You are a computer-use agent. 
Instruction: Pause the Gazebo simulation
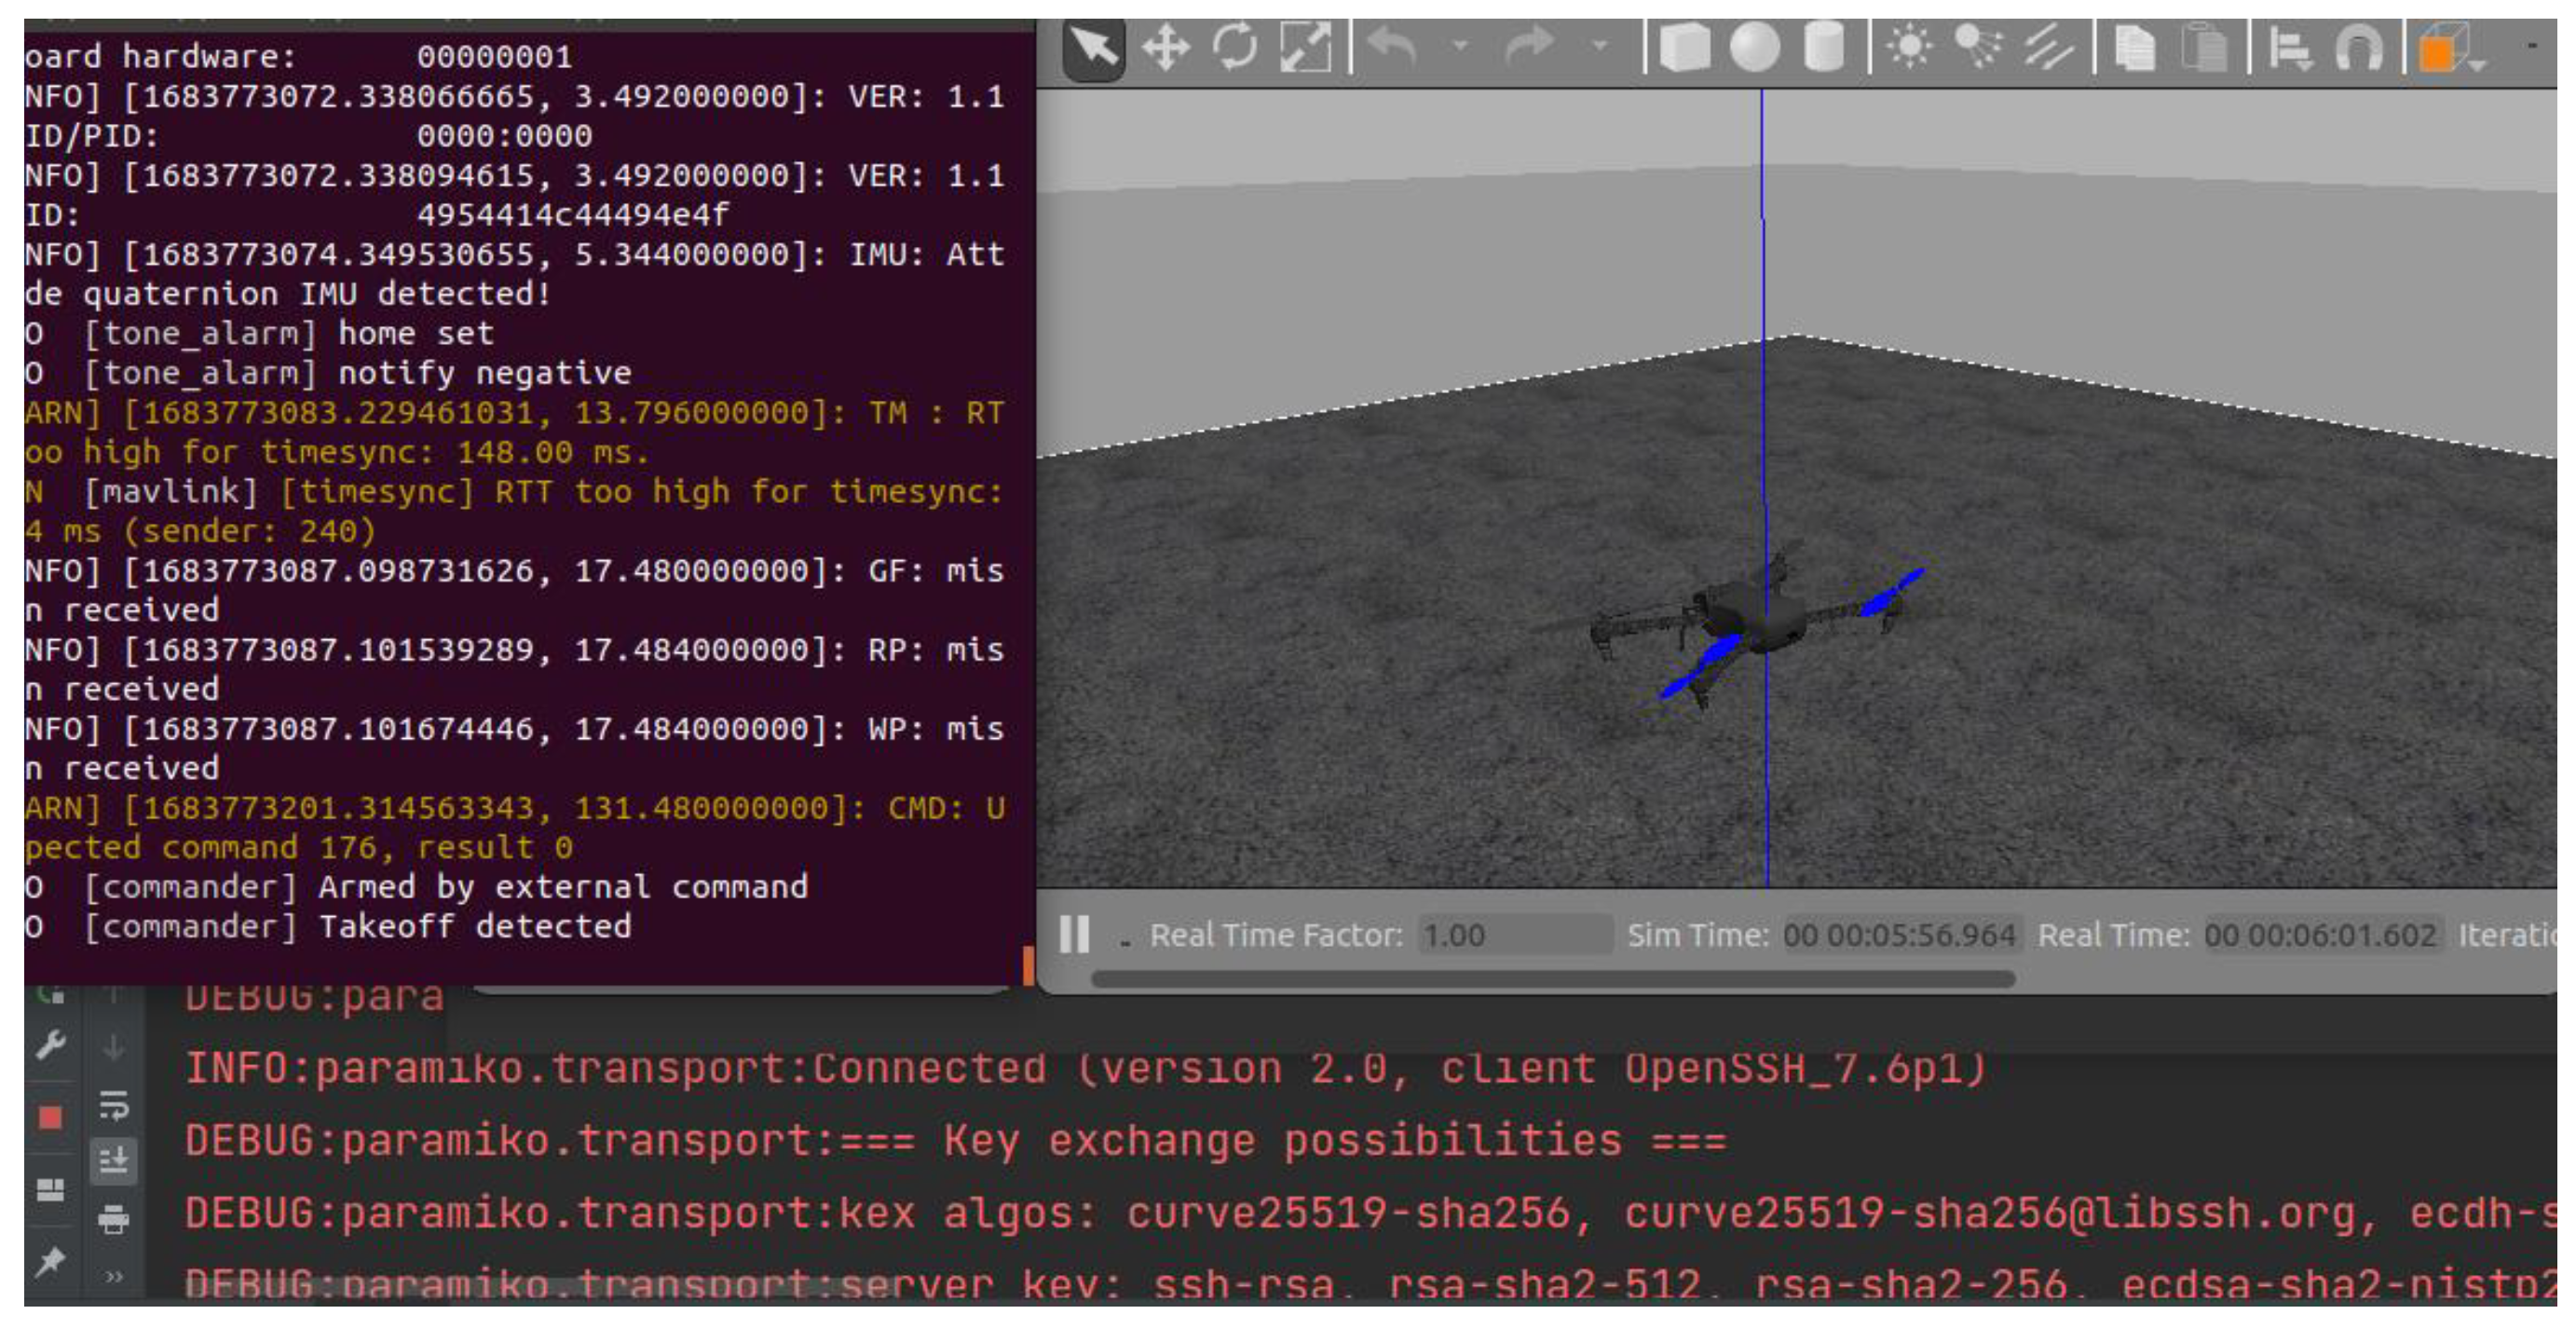click(1075, 935)
